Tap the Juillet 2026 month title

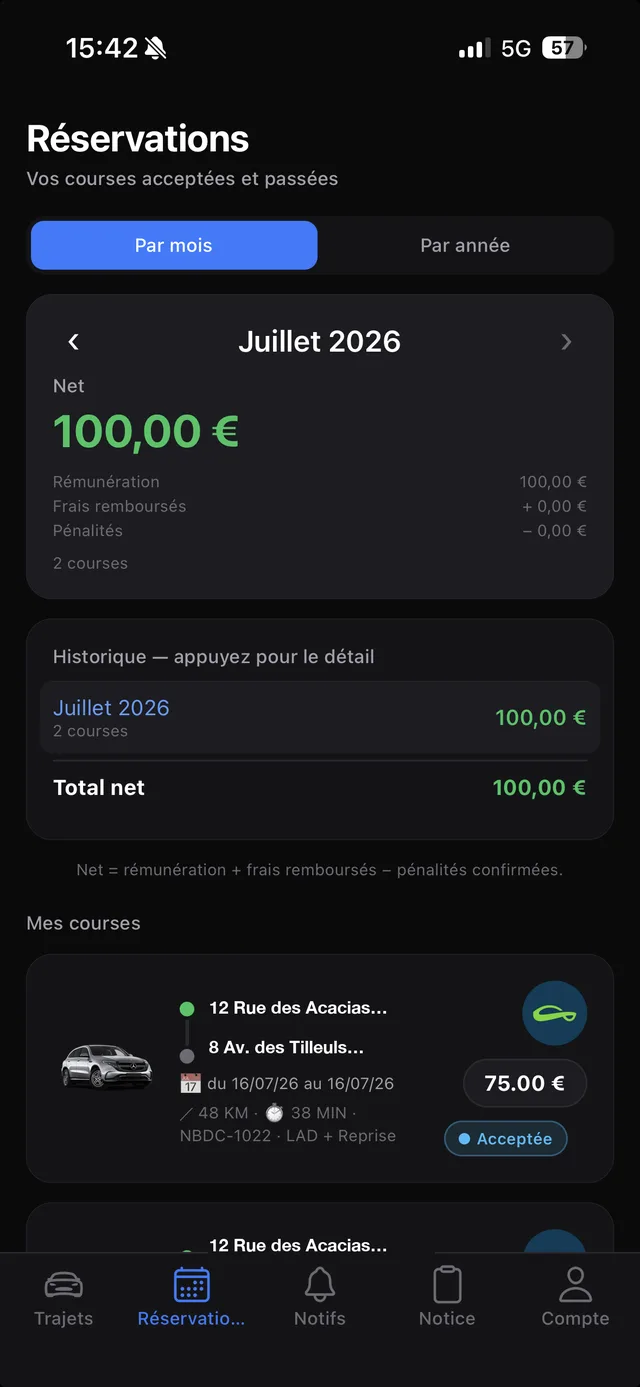(x=320, y=342)
